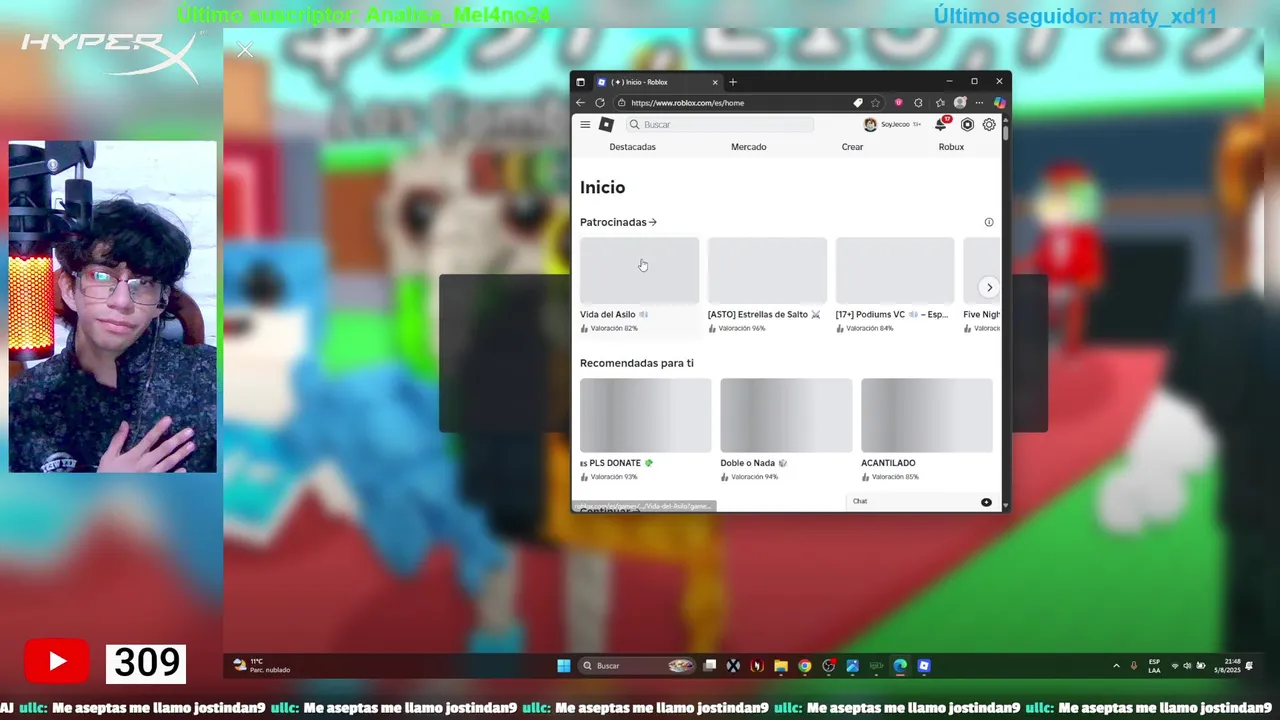Open PLS DONATE game thumbnail
Viewport: 1280px width, 720px height.
click(645, 415)
